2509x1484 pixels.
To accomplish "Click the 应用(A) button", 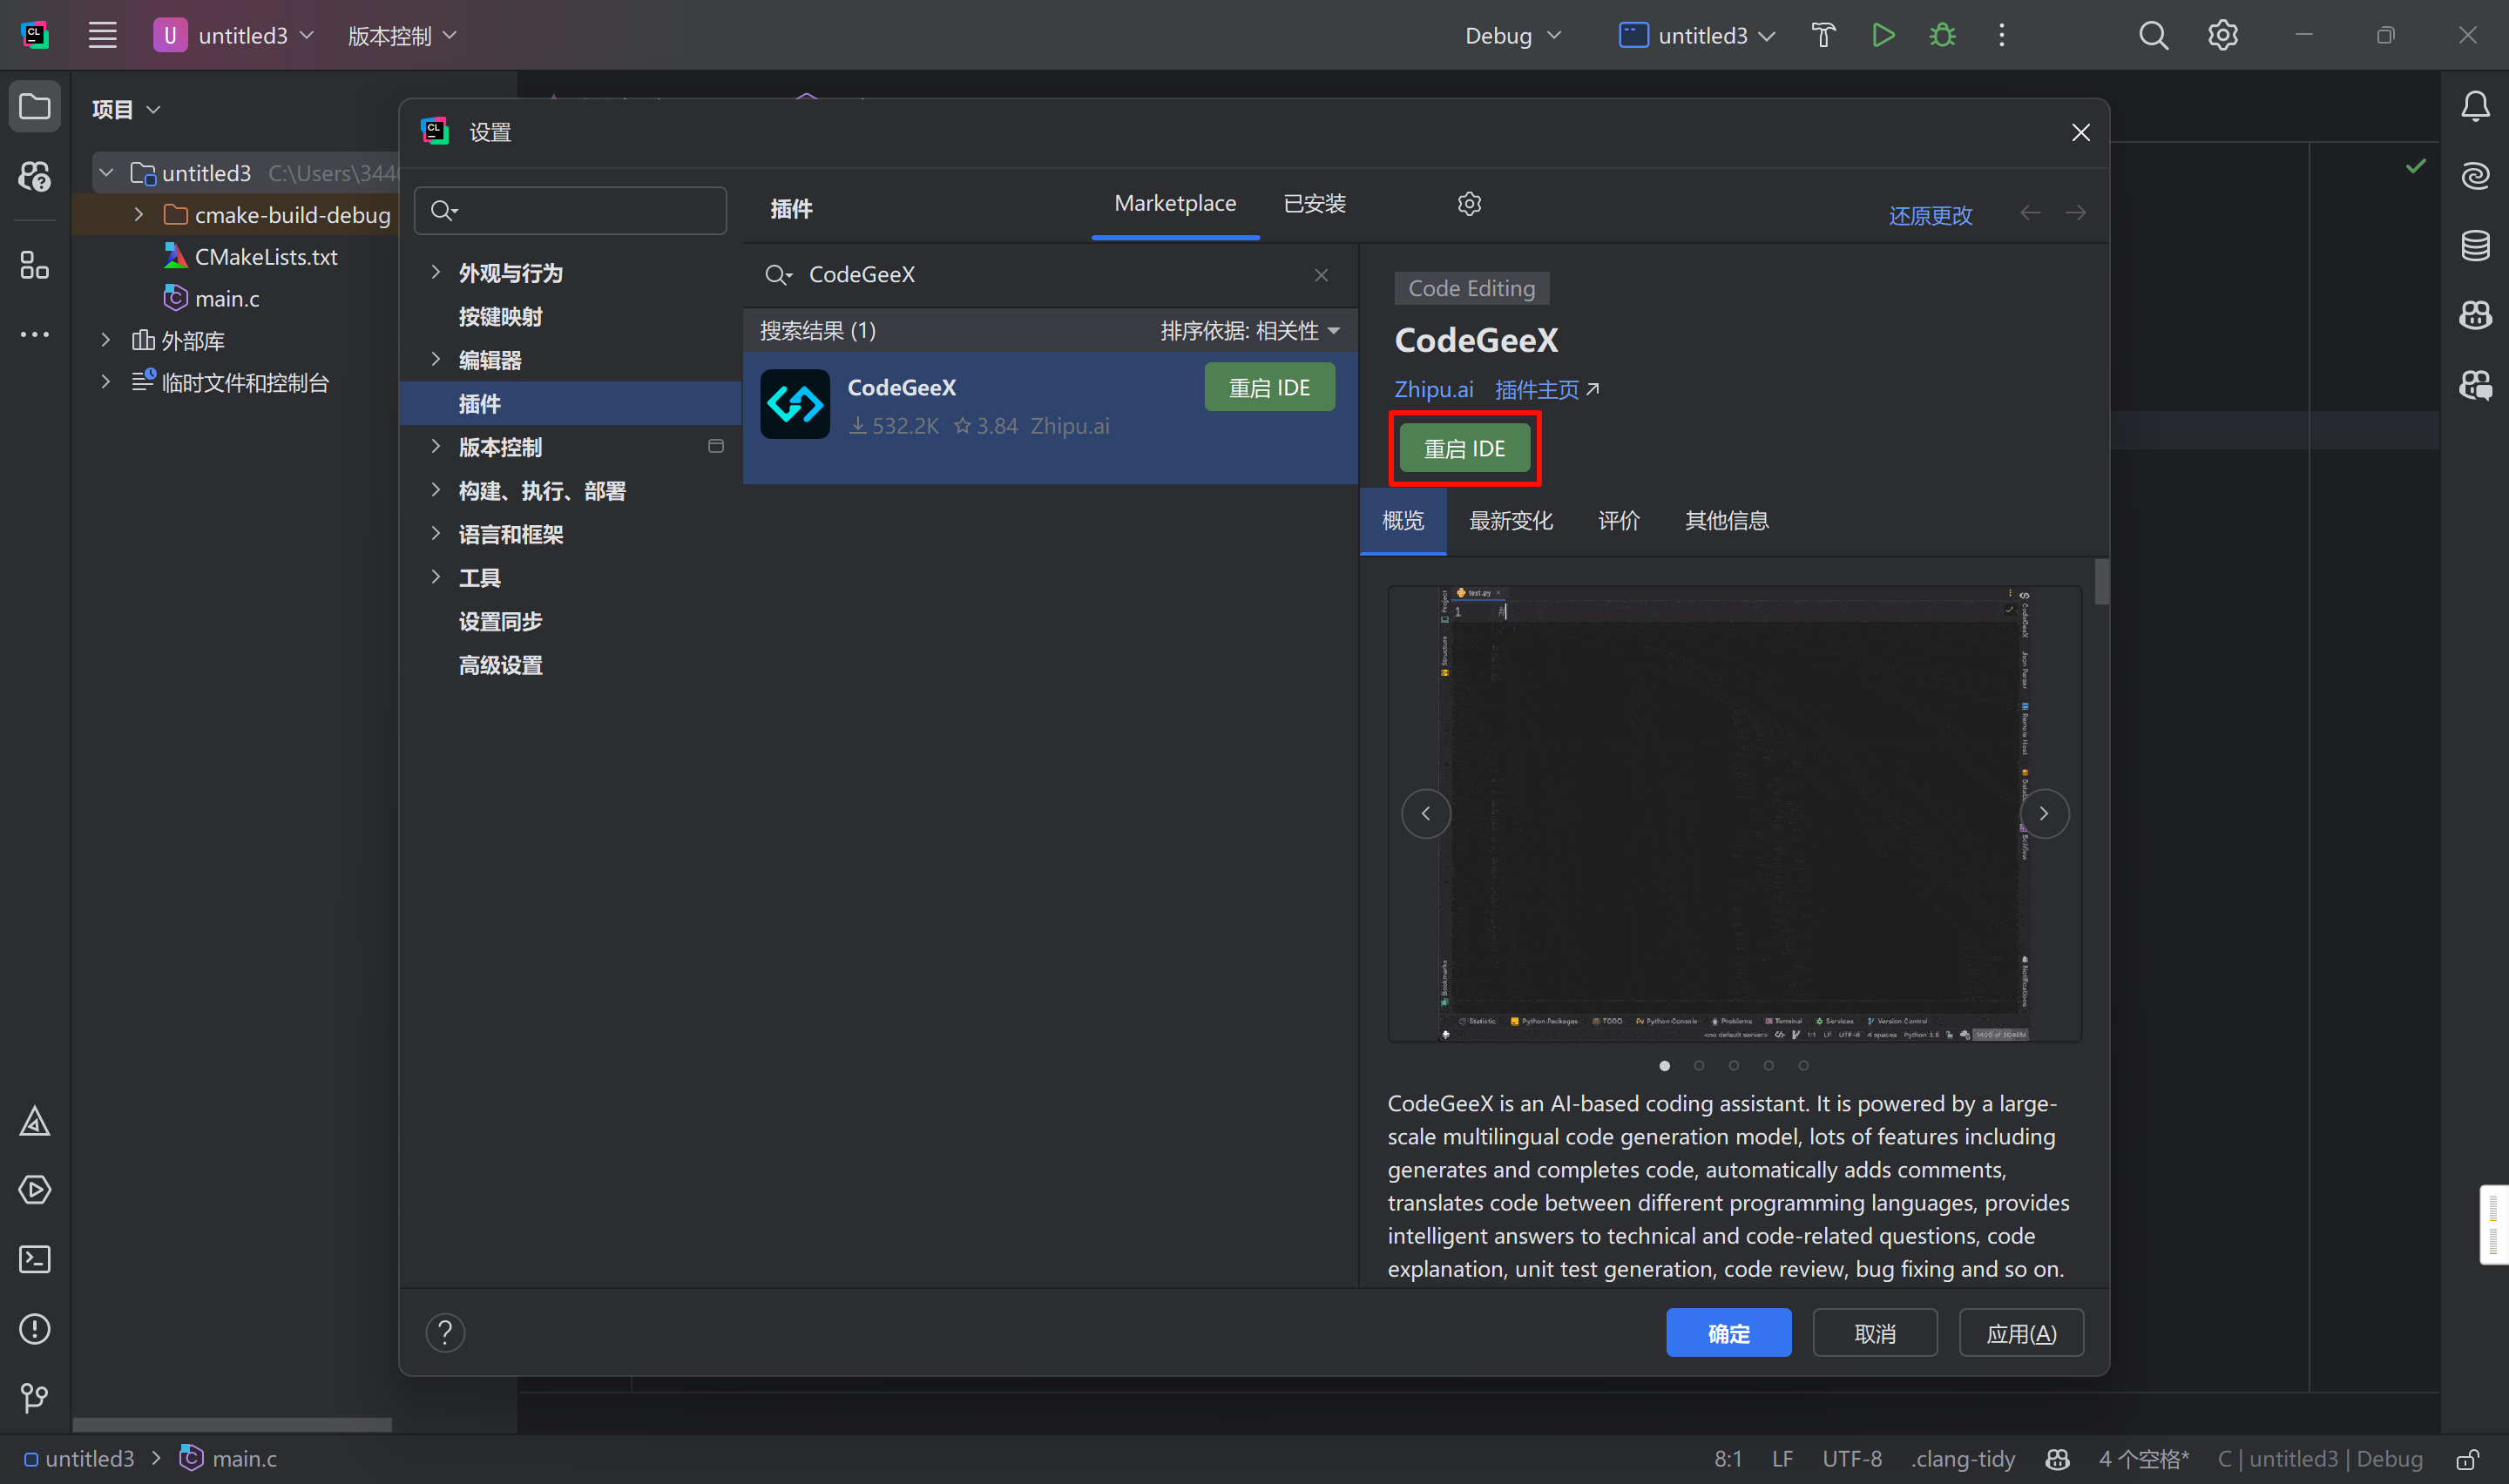I will tap(2021, 1333).
